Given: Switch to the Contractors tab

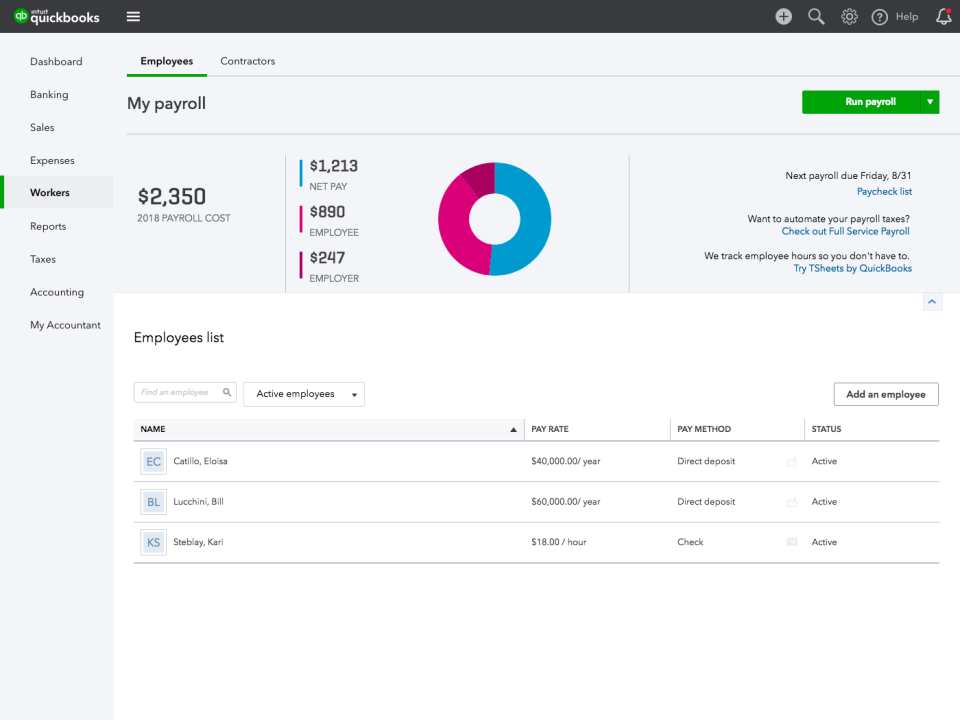Looking at the screenshot, I should [x=247, y=61].
